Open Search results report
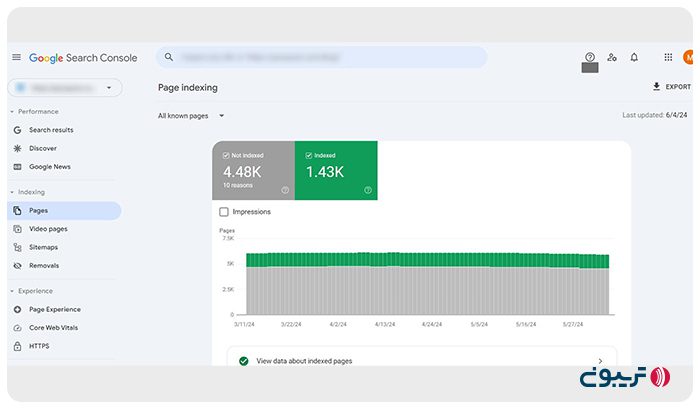700x408 pixels. pyautogui.click(x=51, y=130)
